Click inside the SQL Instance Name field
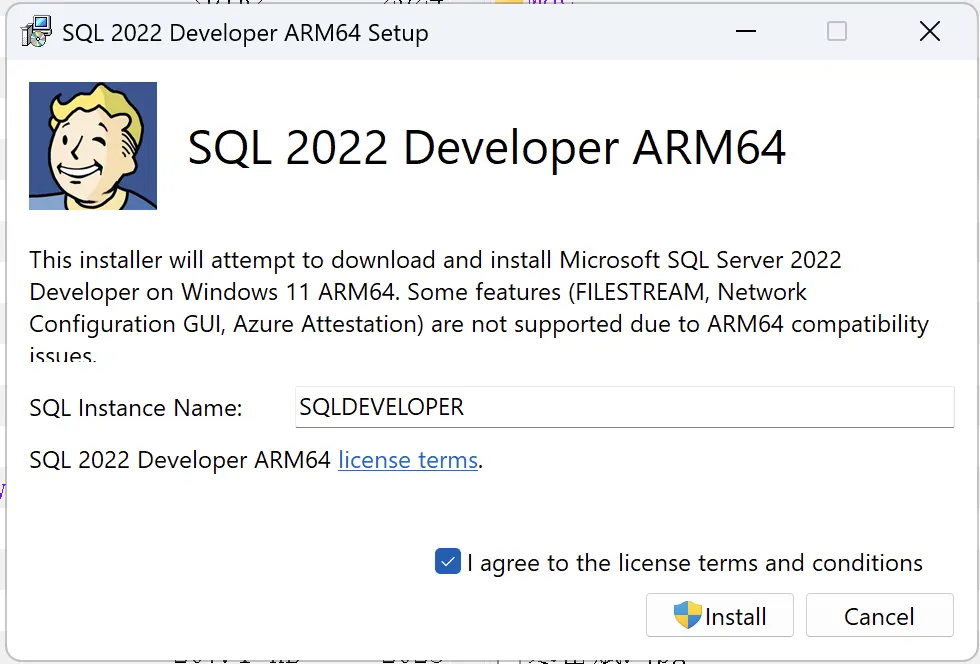 click(624, 407)
